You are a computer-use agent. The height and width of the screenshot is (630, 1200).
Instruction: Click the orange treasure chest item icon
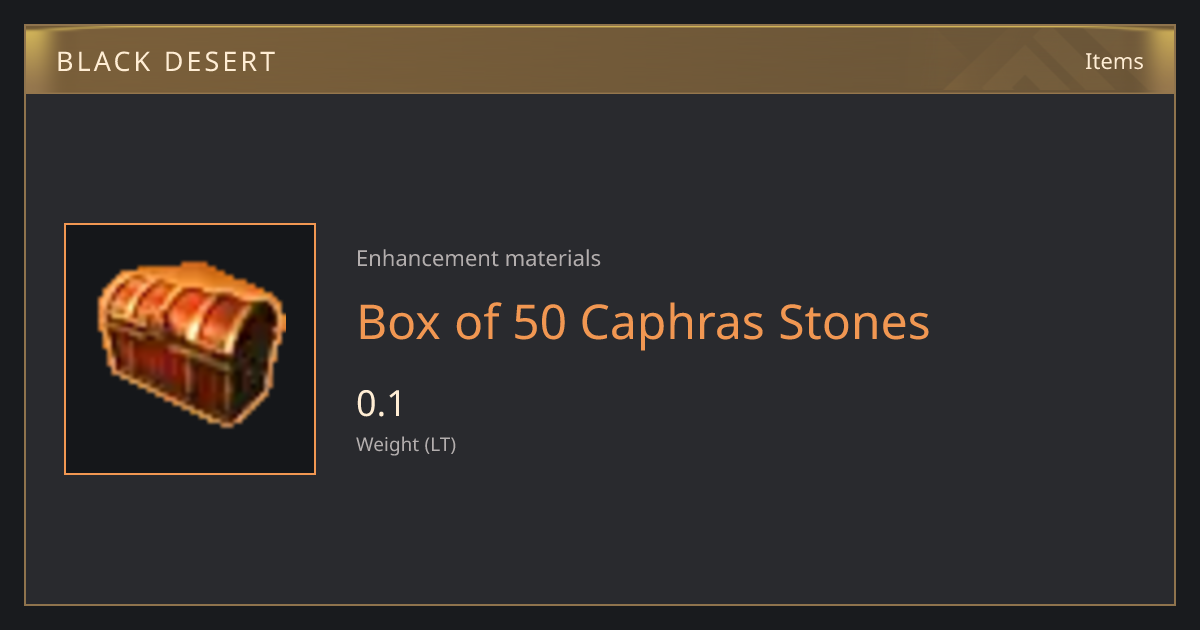pos(190,343)
